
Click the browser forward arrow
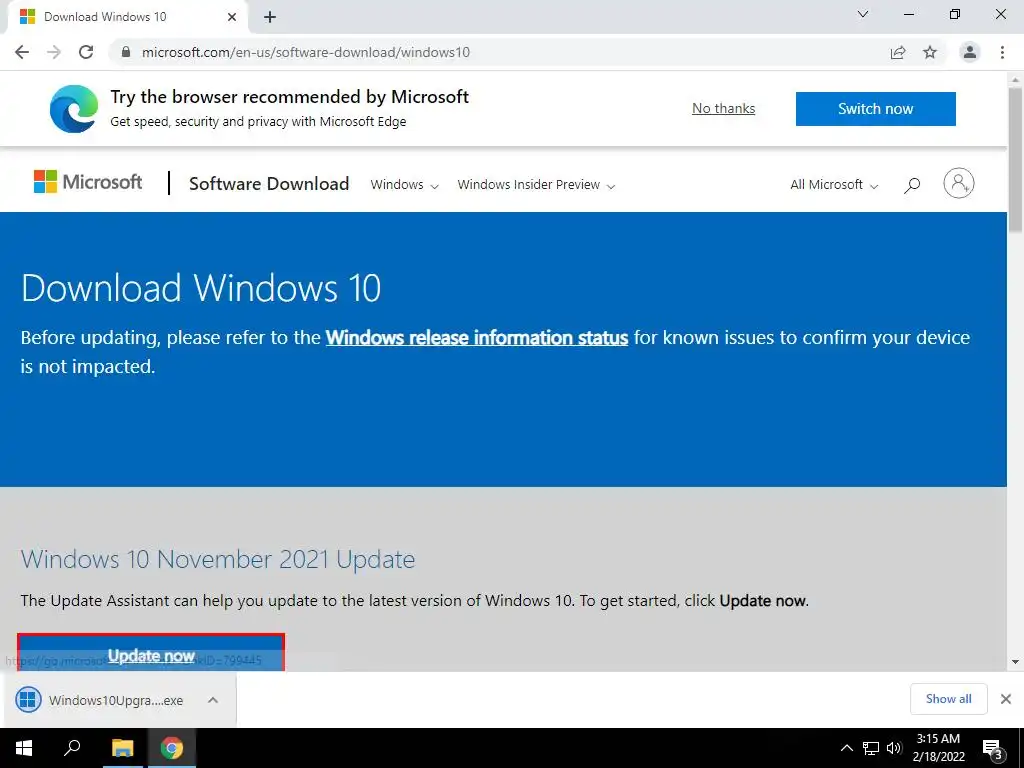[x=54, y=52]
